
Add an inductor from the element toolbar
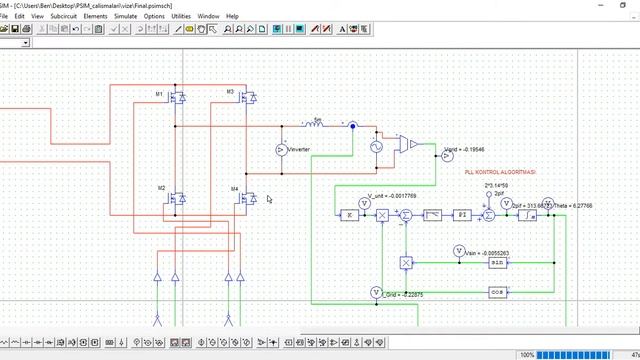tap(15, 342)
